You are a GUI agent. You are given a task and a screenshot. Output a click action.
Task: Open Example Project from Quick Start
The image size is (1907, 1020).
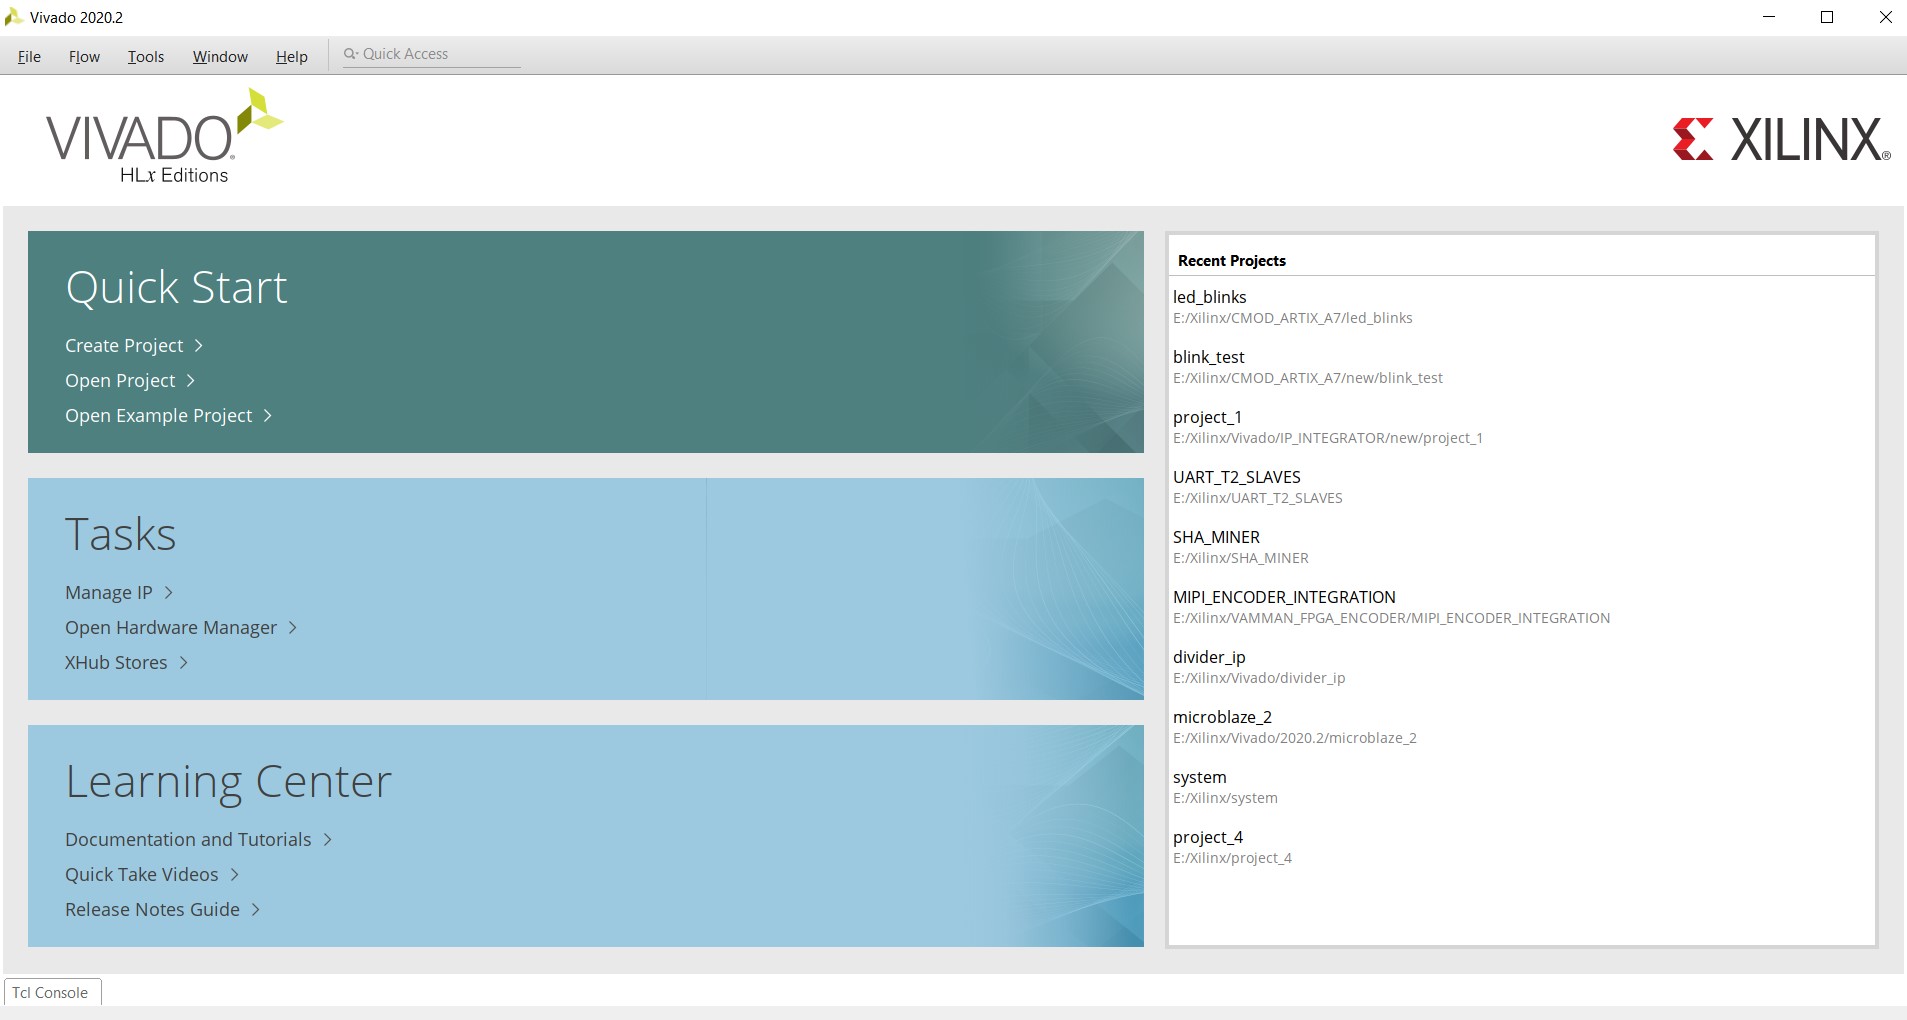click(x=157, y=415)
